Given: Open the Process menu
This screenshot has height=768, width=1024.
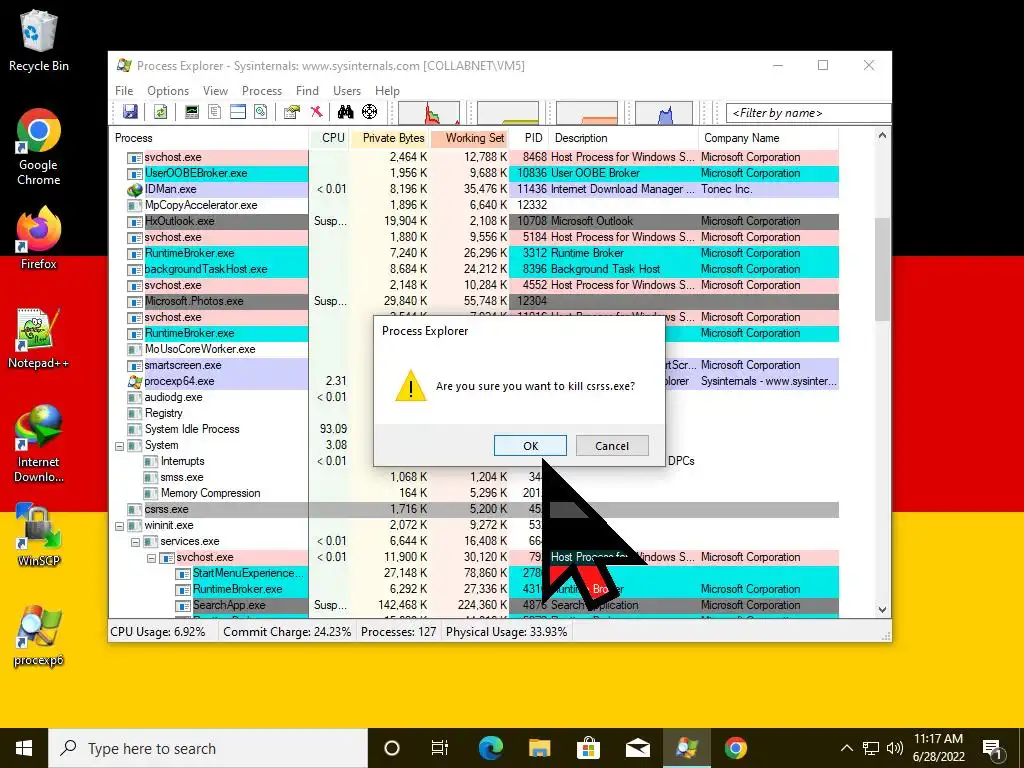Looking at the screenshot, I should point(262,91).
